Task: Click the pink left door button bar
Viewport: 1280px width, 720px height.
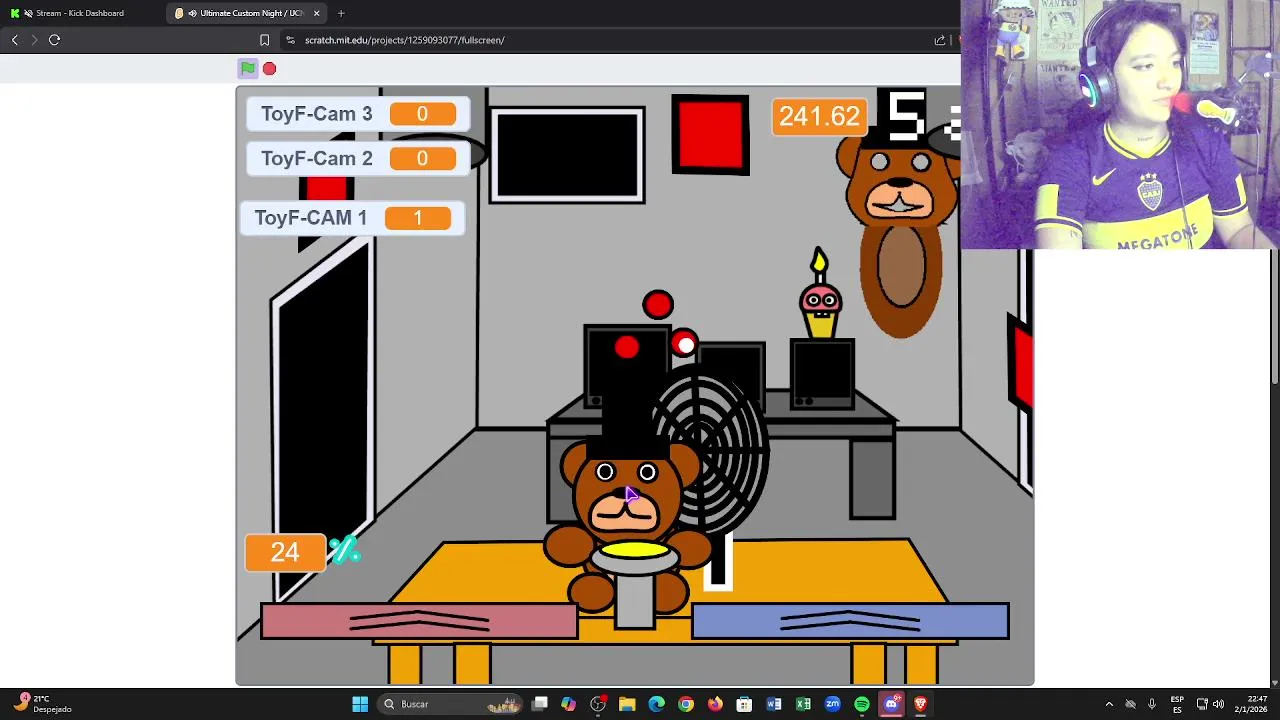Action: click(419, 621)
